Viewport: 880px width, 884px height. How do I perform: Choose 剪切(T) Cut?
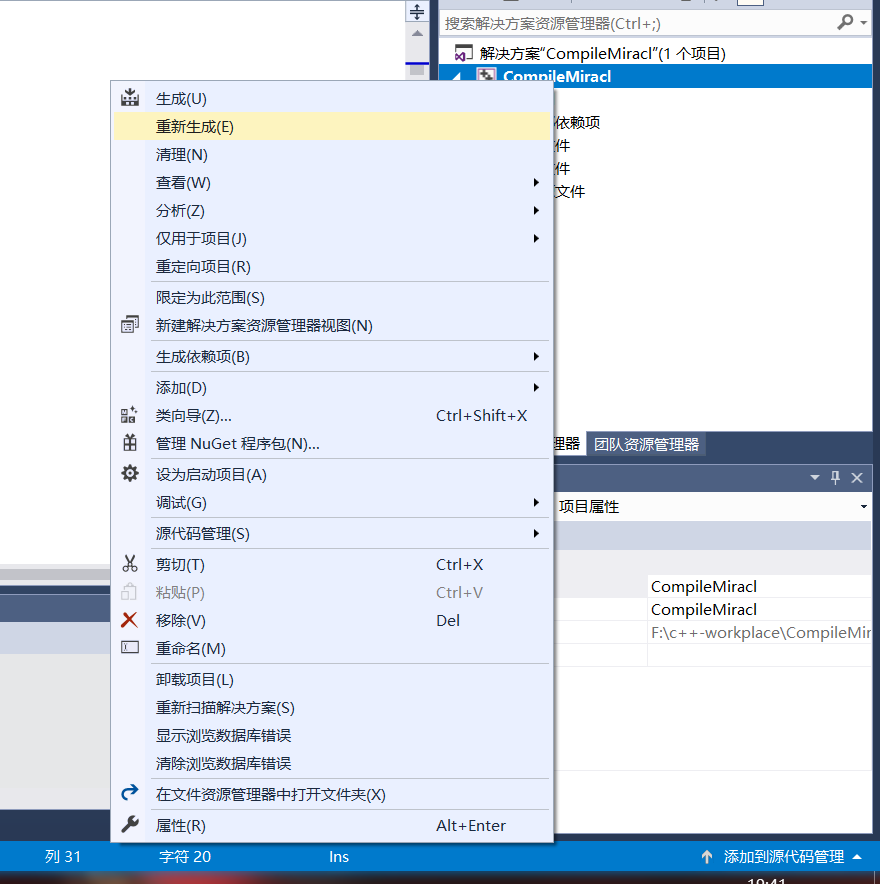click(x=331, y=565)
